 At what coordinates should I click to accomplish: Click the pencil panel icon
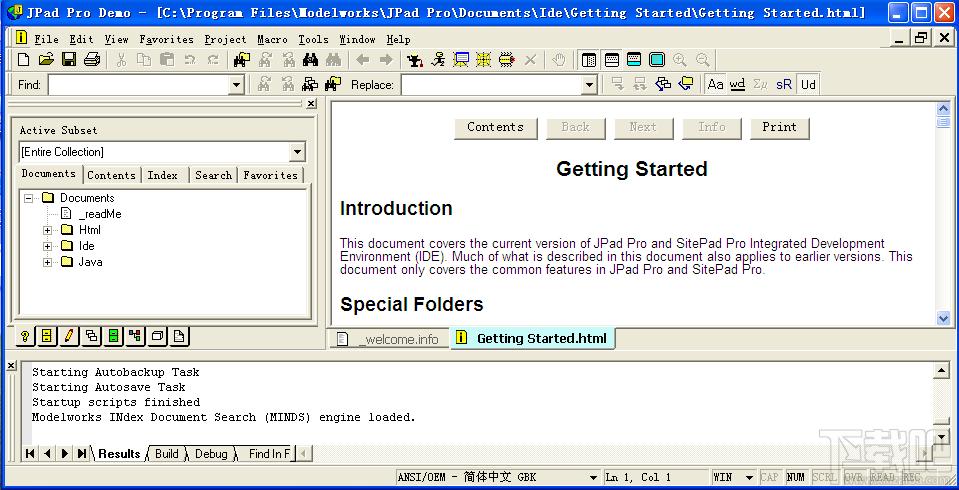(x=69, y=336)
